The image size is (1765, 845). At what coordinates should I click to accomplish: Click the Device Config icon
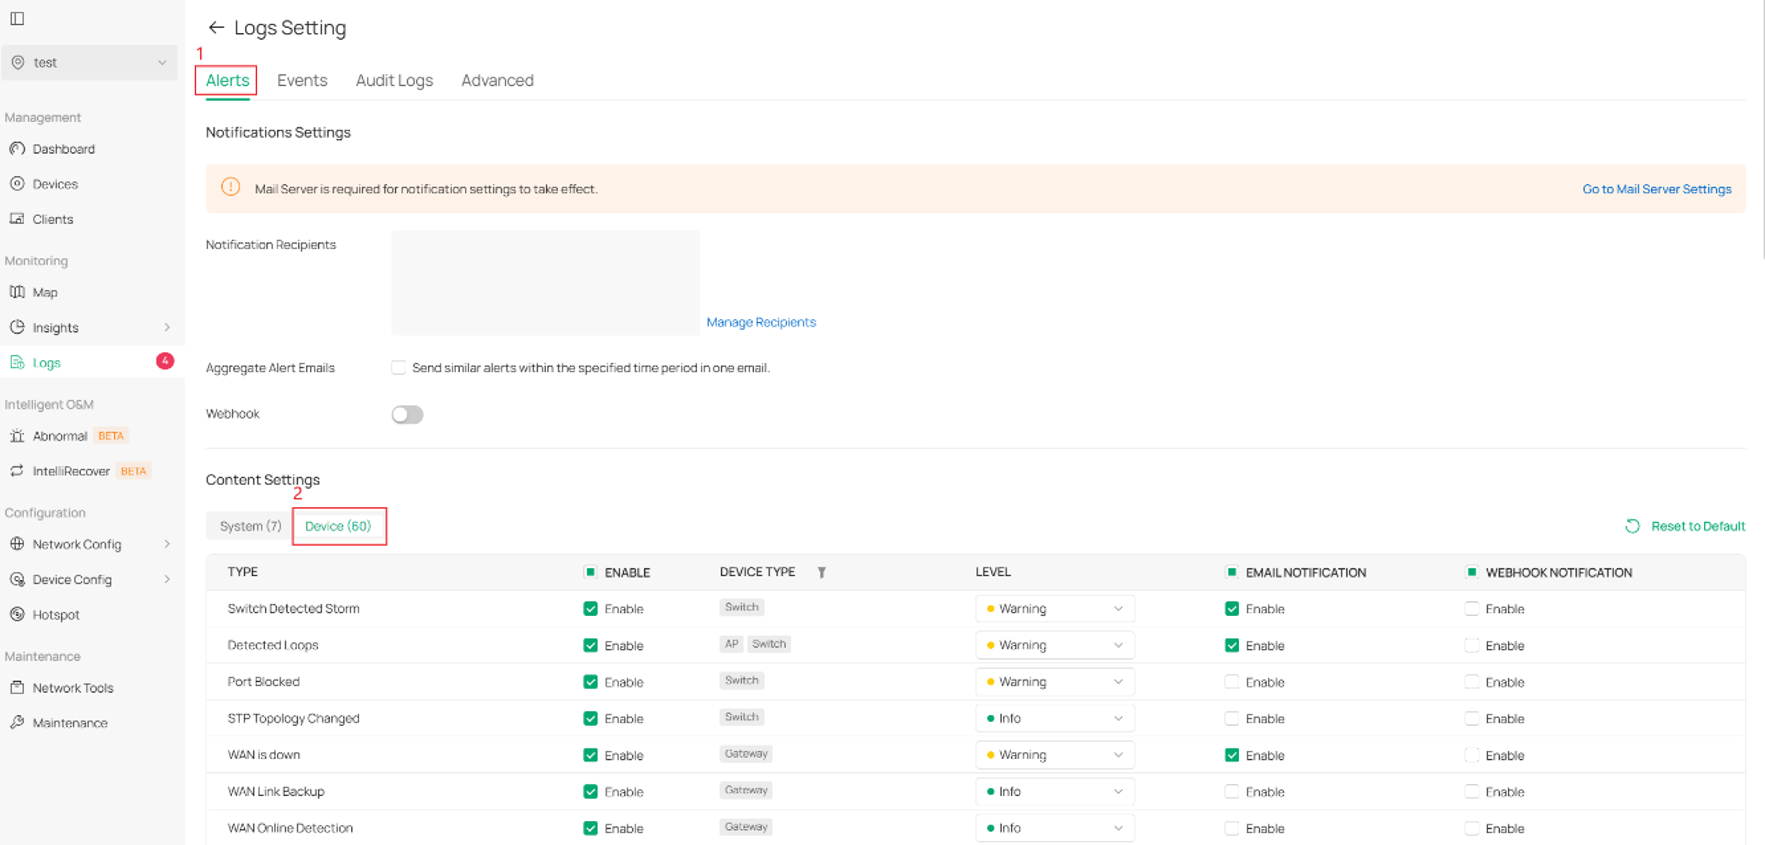[17, 579]
